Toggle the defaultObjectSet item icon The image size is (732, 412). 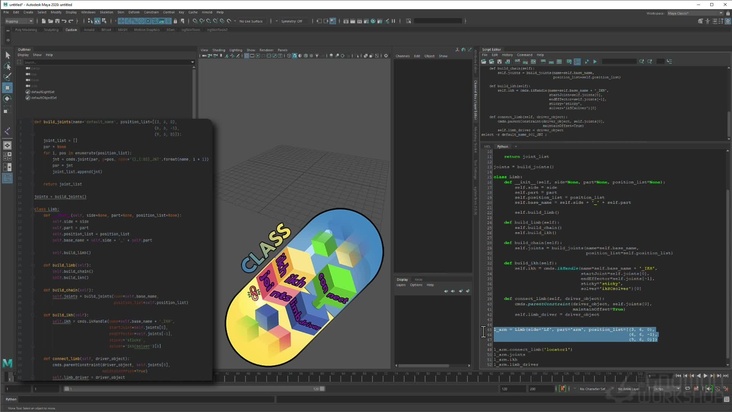30,98
